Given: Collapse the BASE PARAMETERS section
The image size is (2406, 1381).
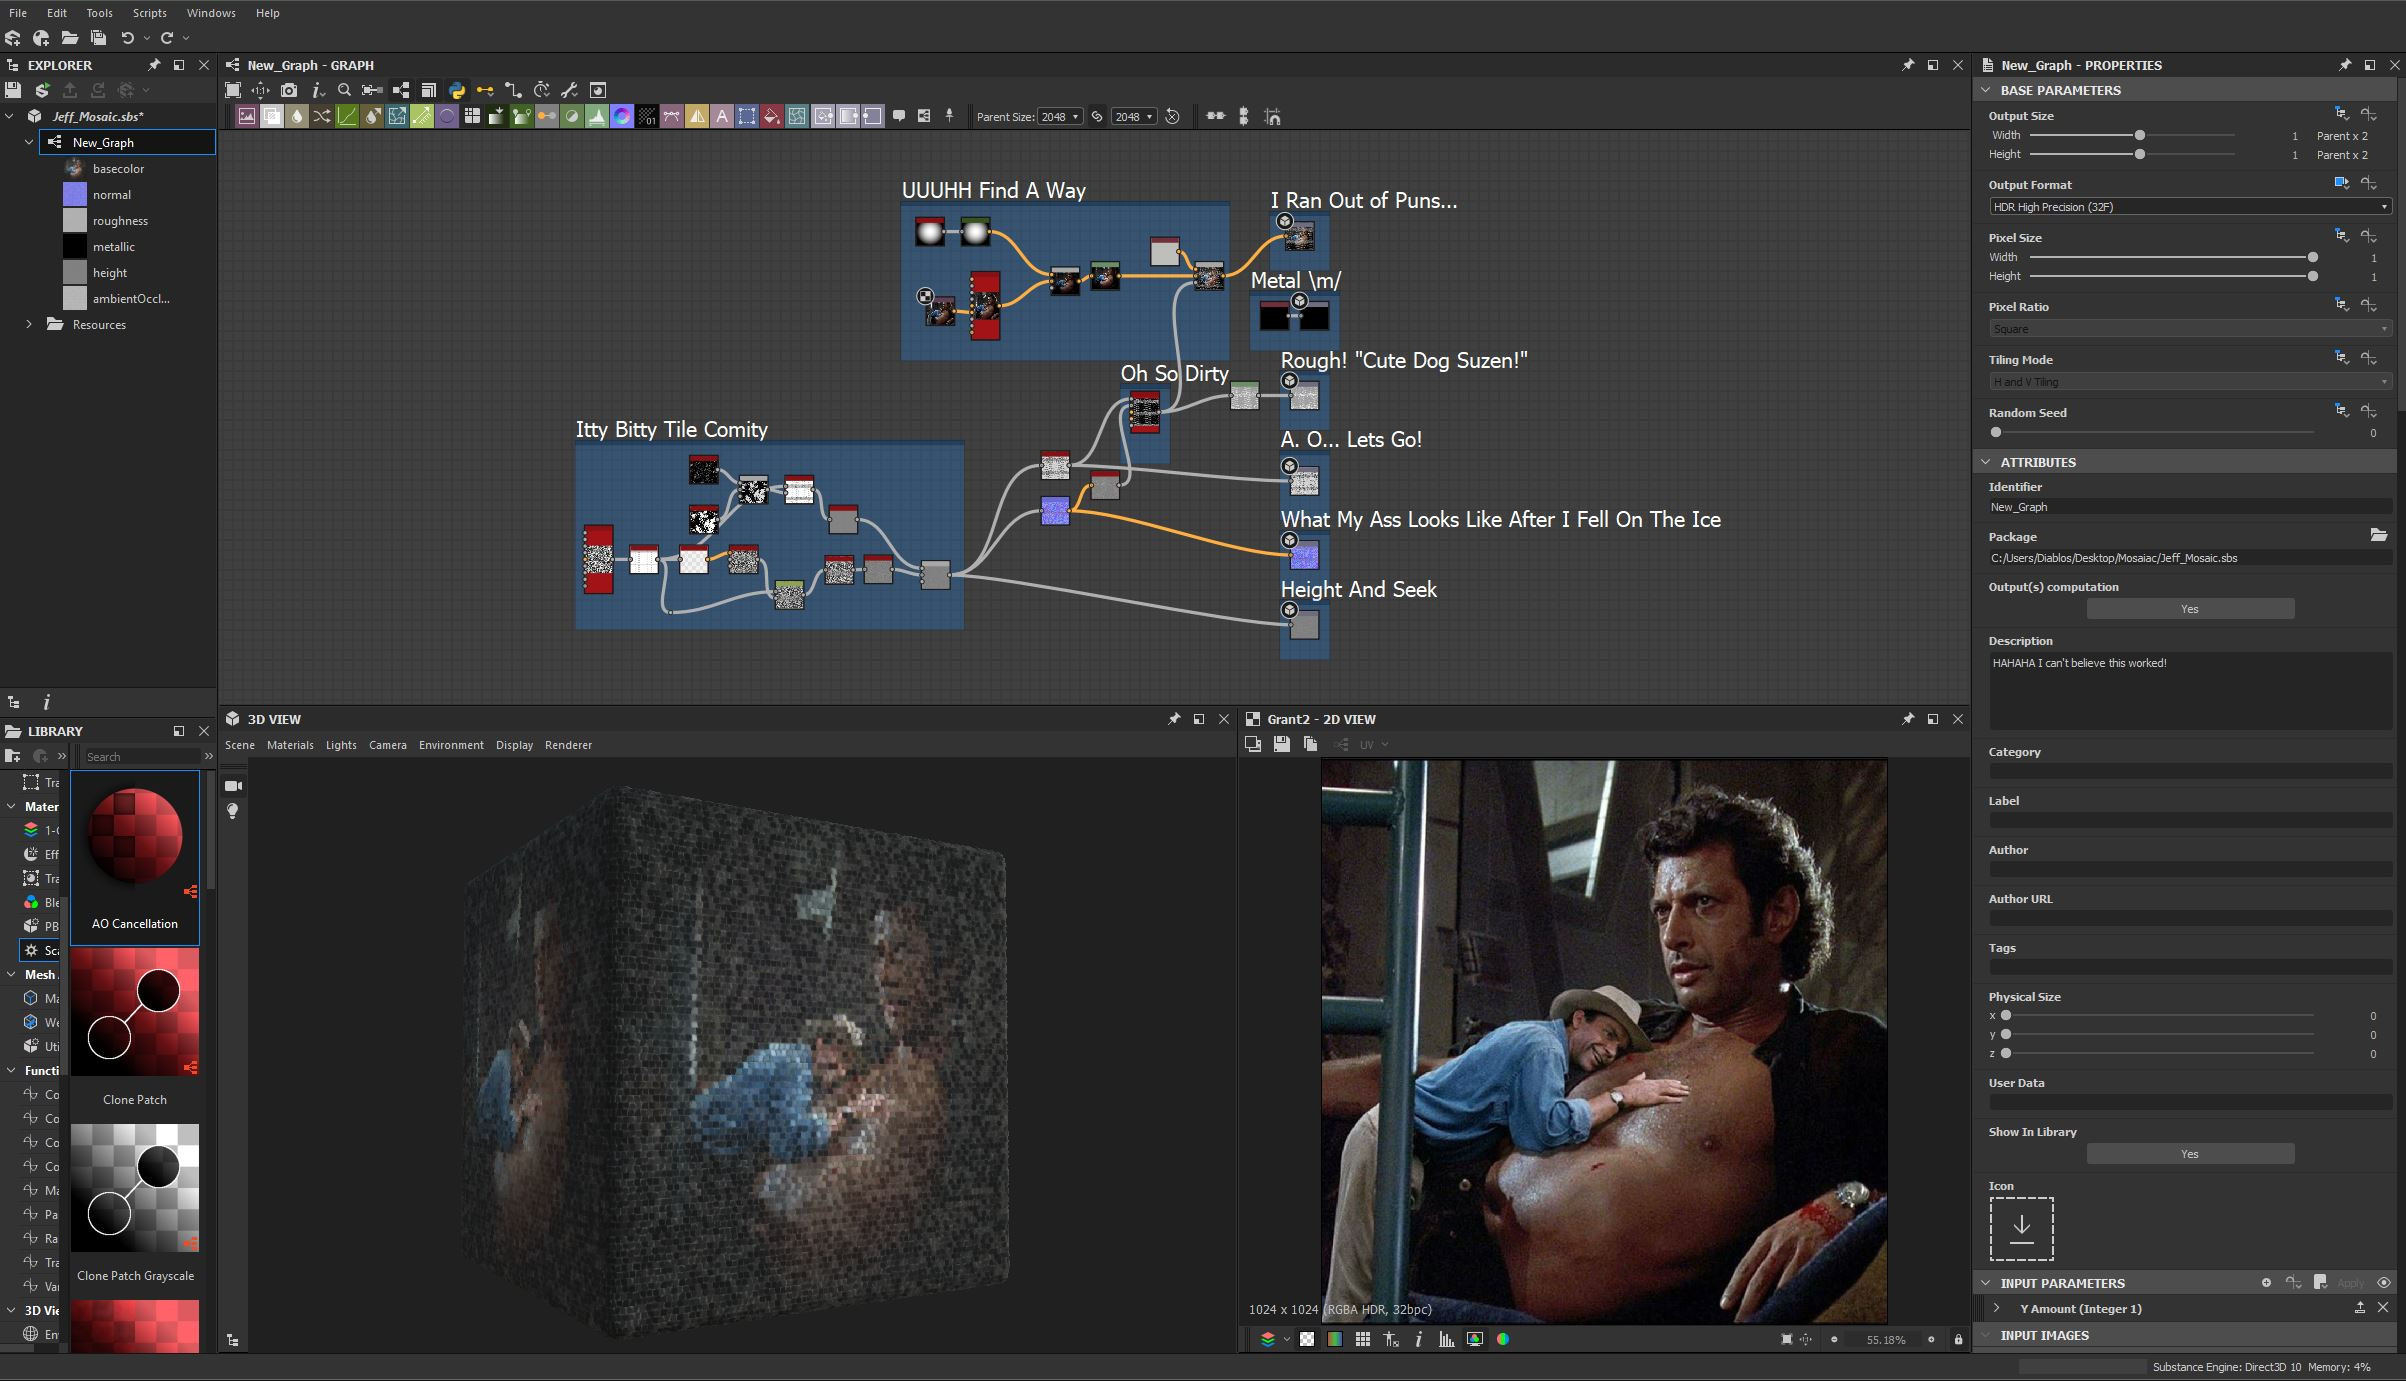Looking at the screenshot, I should click(1986, 90).
